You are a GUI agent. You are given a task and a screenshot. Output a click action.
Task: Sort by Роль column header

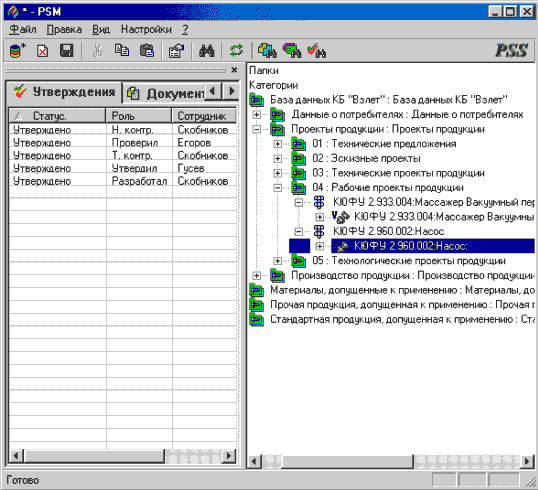pyautogui.click(x=139, y=116)
